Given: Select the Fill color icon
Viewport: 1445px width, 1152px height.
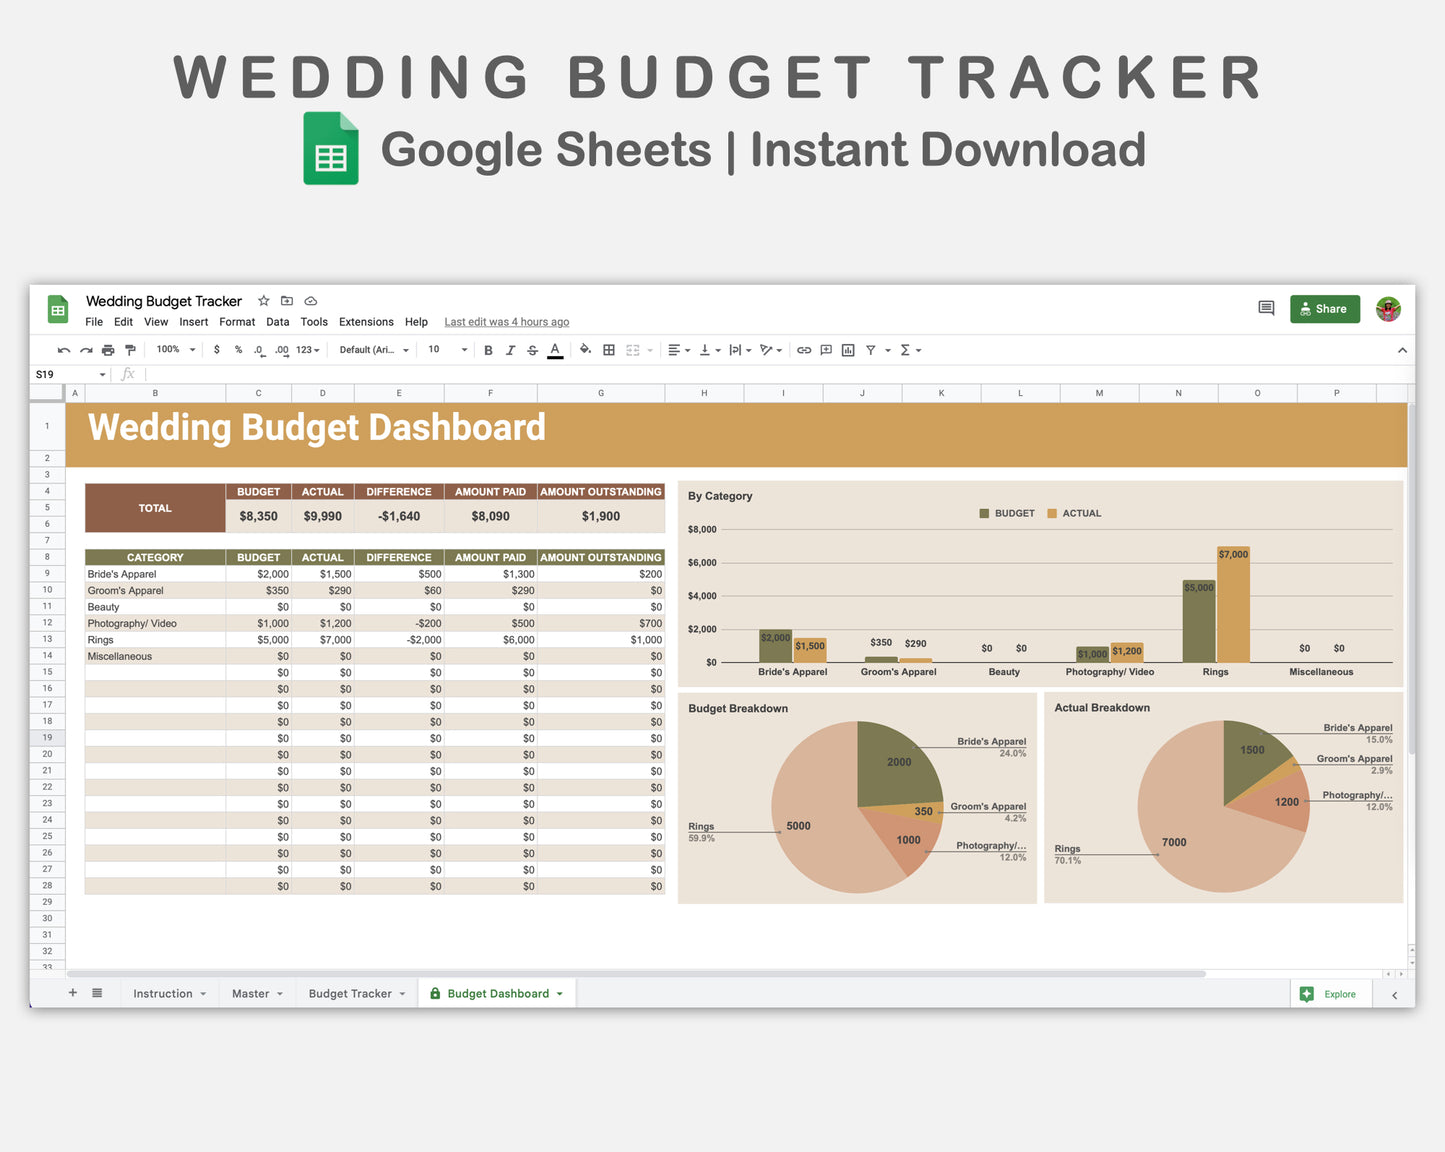Looking at the screenshot, I should (x=585, y=350).
